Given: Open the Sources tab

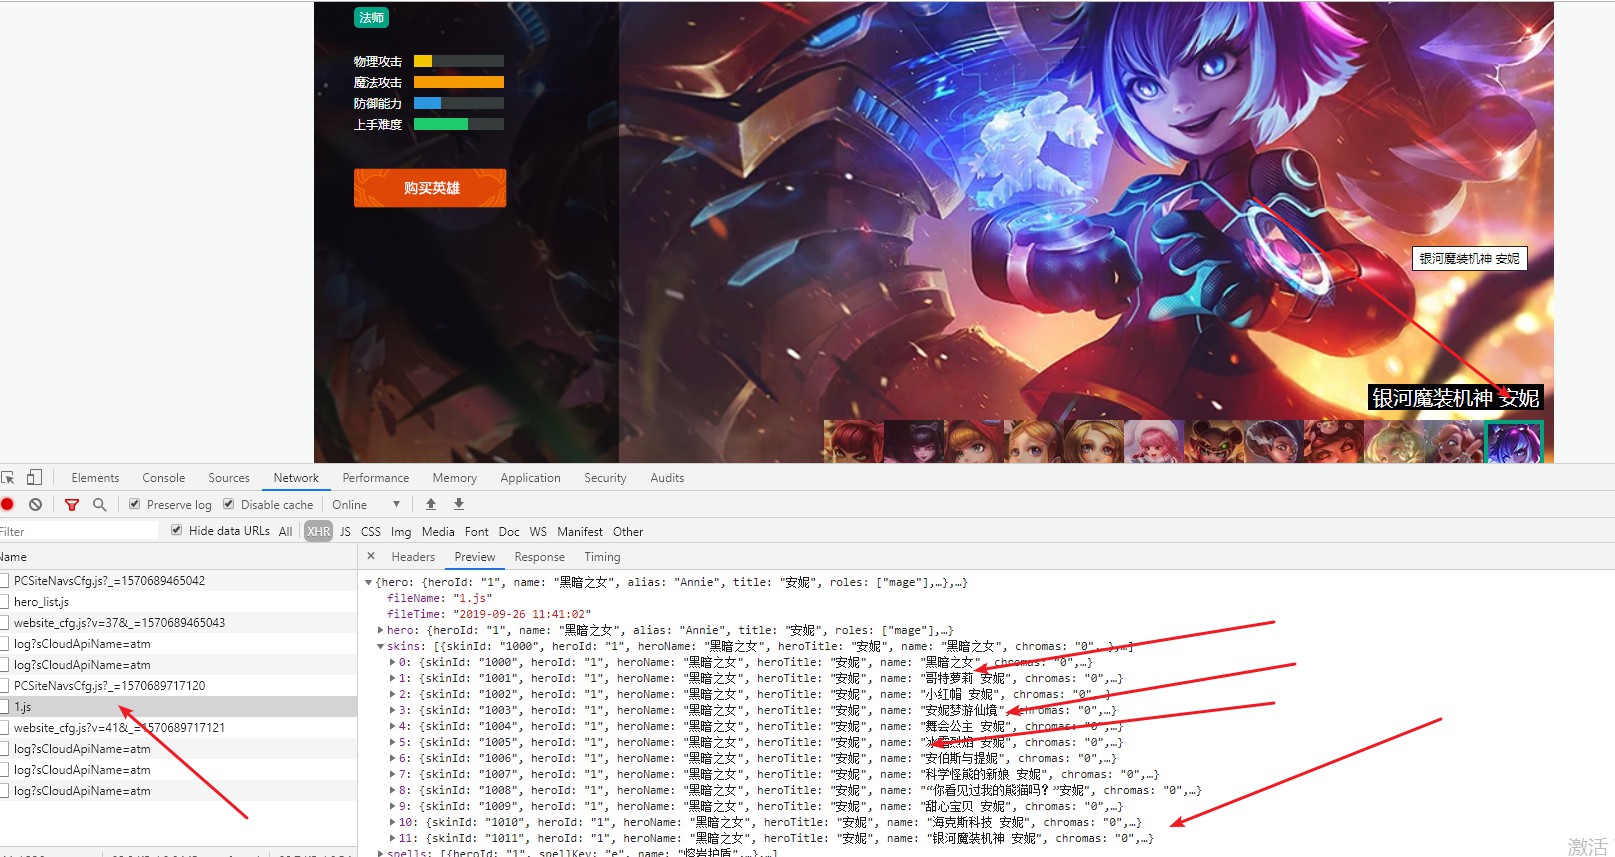Looking at the screenshot, I should (x=229, y=478).
